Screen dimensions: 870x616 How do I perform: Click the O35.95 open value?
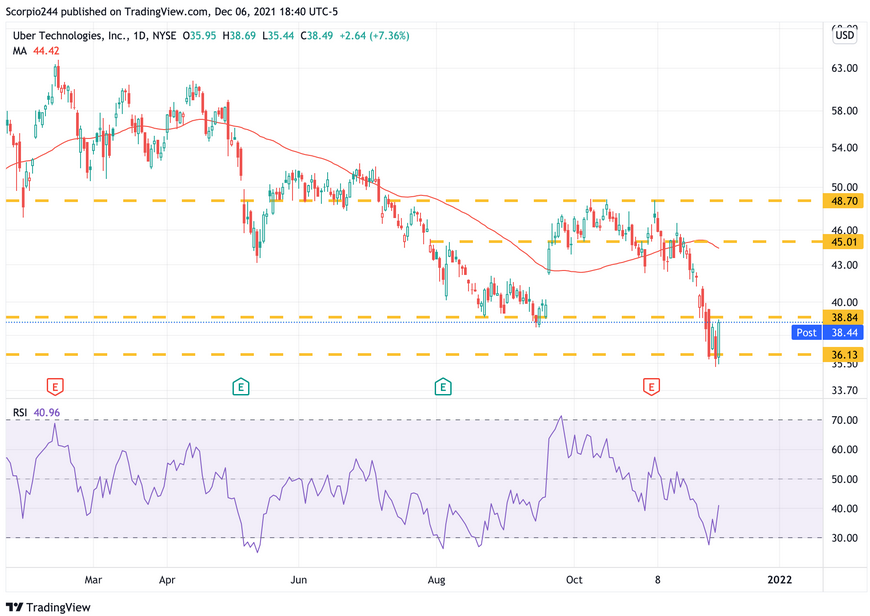pos(199,36)
